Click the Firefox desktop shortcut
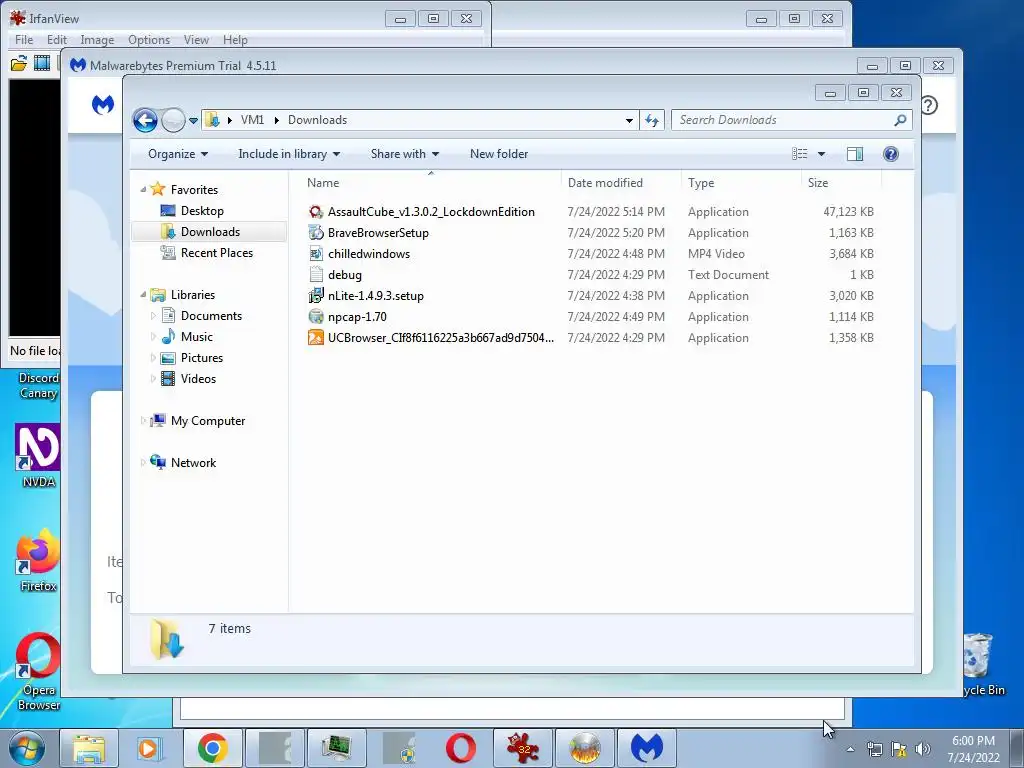This screenshot has height=768, width=1024. [38, 560]
